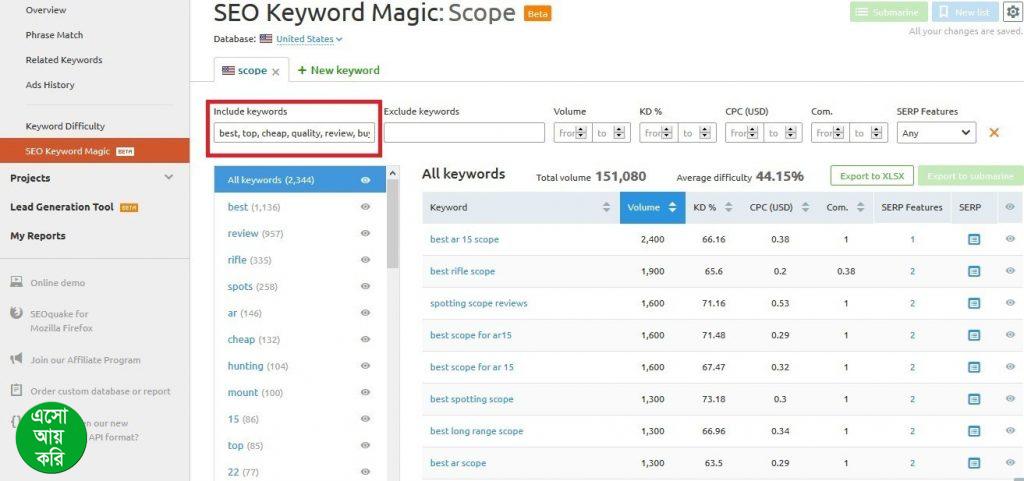Click the Online demo sidebar icon
The width and height of the screenshot is (1024, 481).
tap(16, 283)
